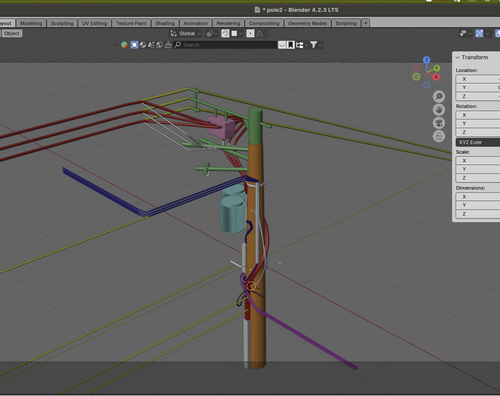The height and width of the screenshot is (396, 500).
Task: Toggle lock camera to view button
Action: tap(439, 136)
